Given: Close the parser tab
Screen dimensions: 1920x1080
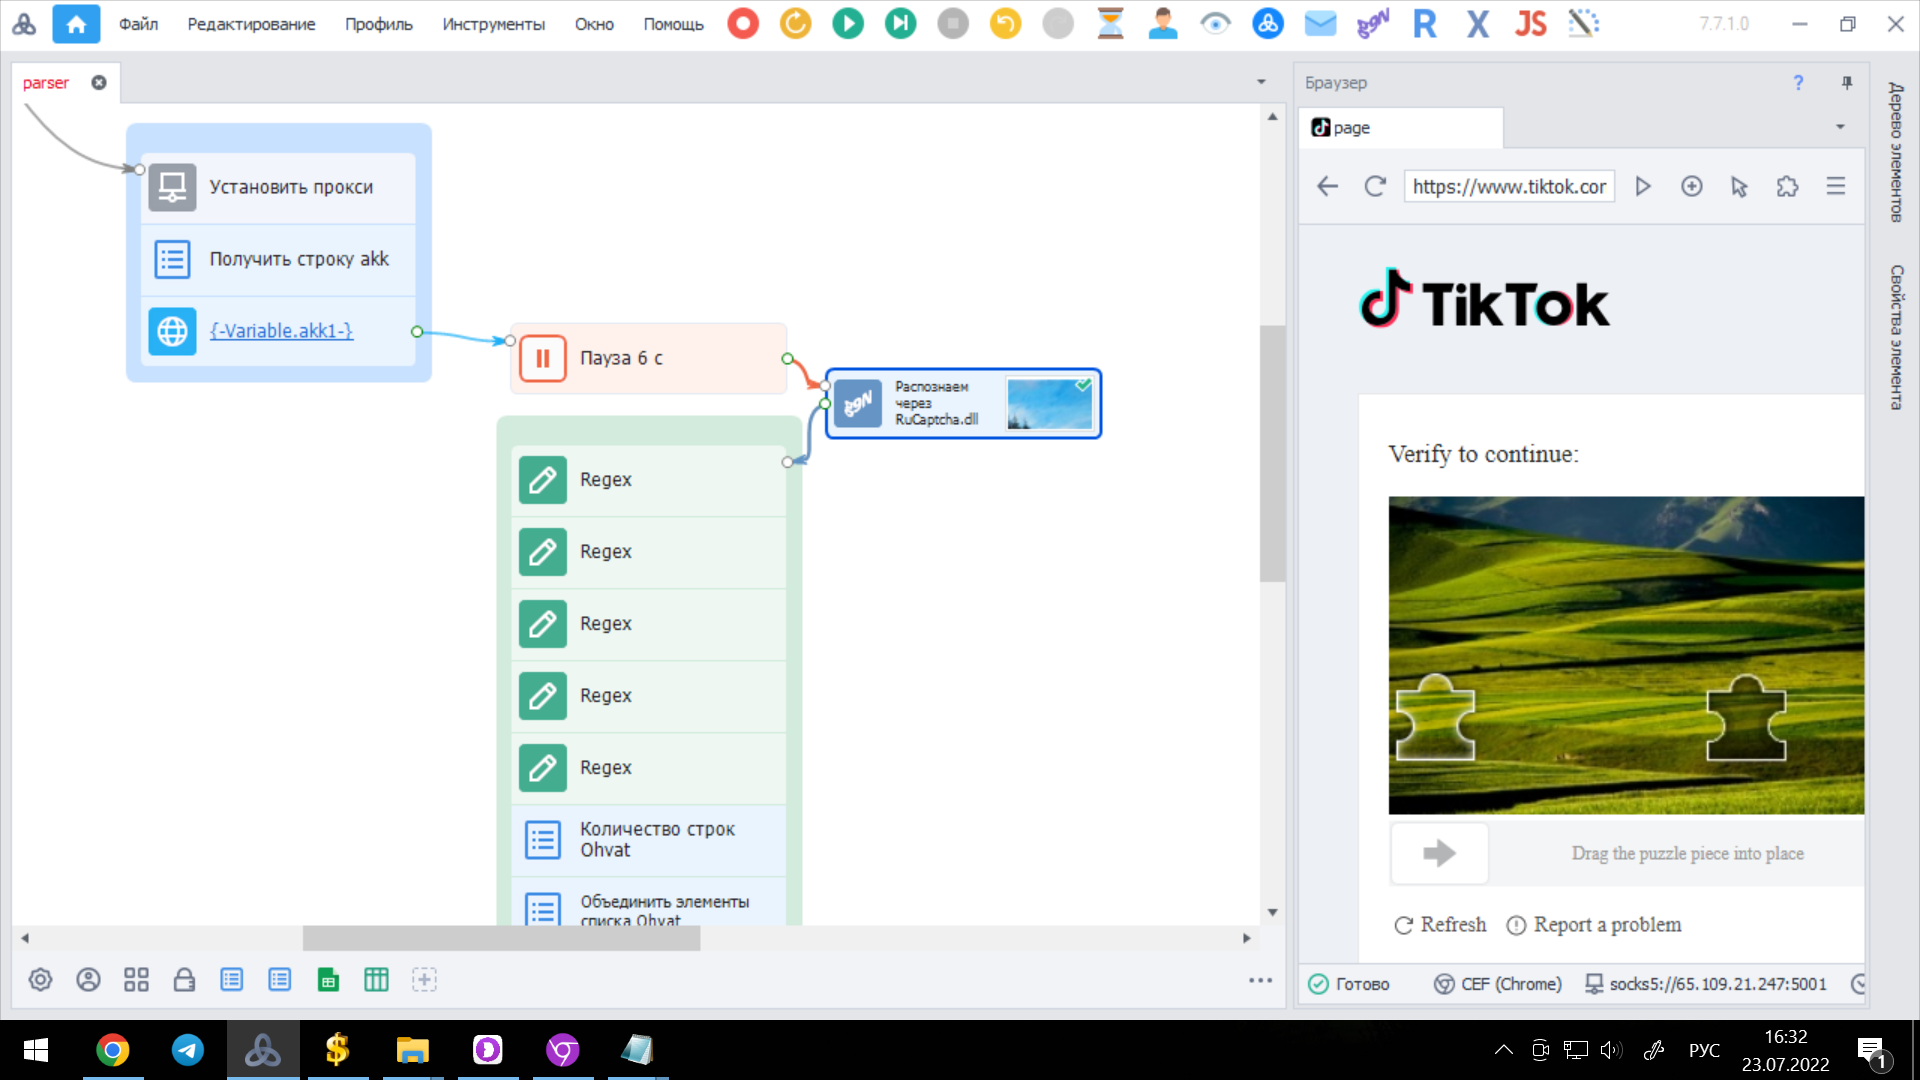Looking at the screenshot, I should tap(99, 83).
